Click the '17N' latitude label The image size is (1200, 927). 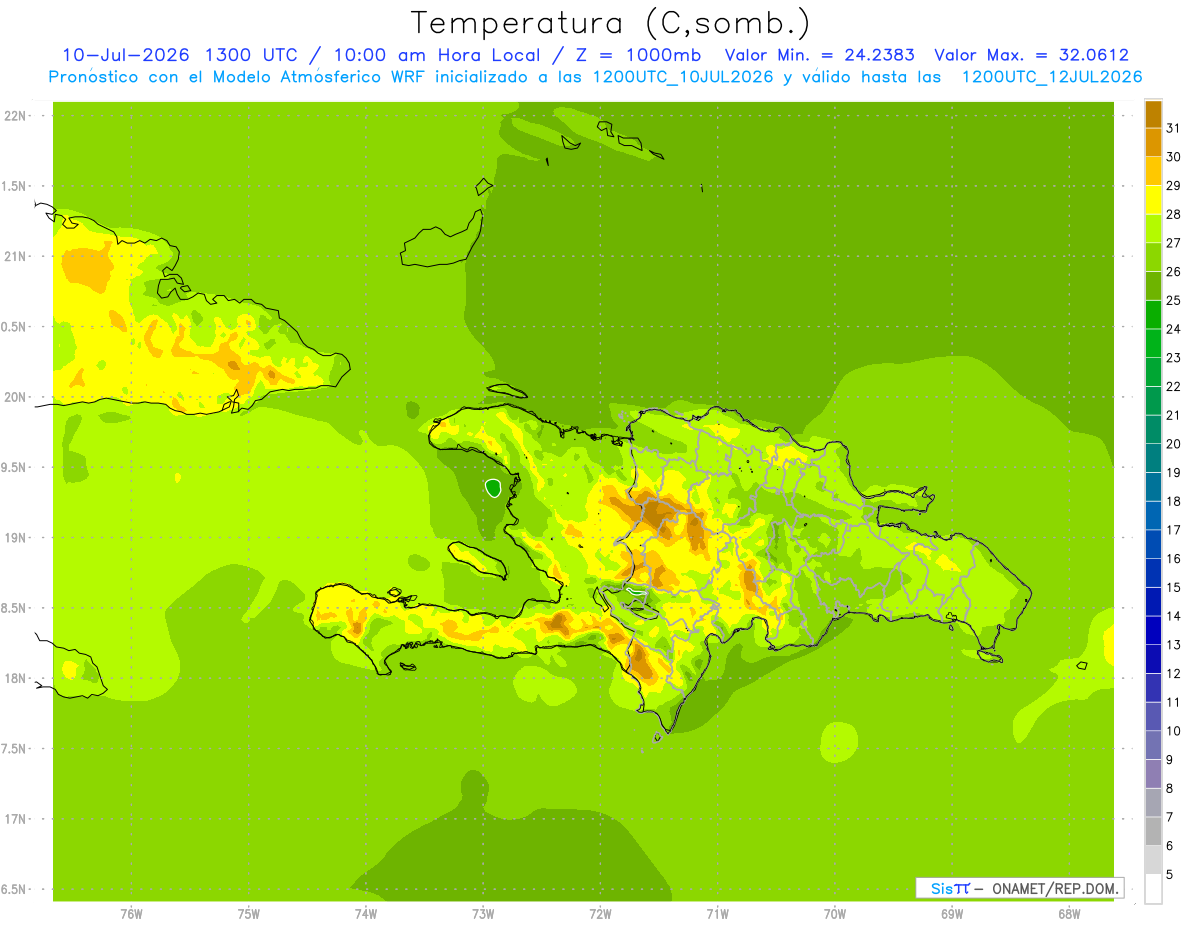pos(14,819)
